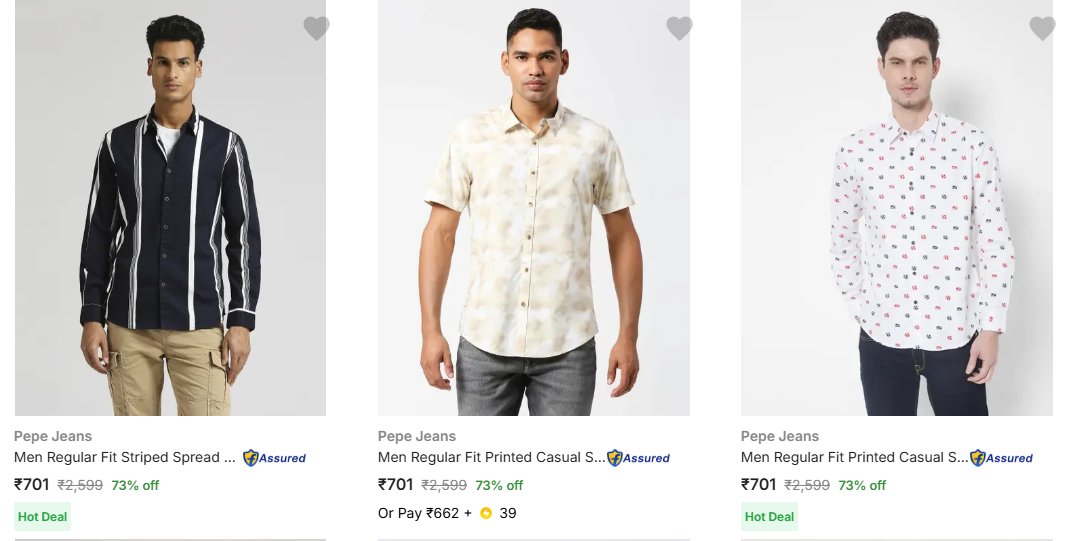The image size is (1081, 541).
Task: Click Pepe Jeans brand on the middle product
Action: pos(417,436)
